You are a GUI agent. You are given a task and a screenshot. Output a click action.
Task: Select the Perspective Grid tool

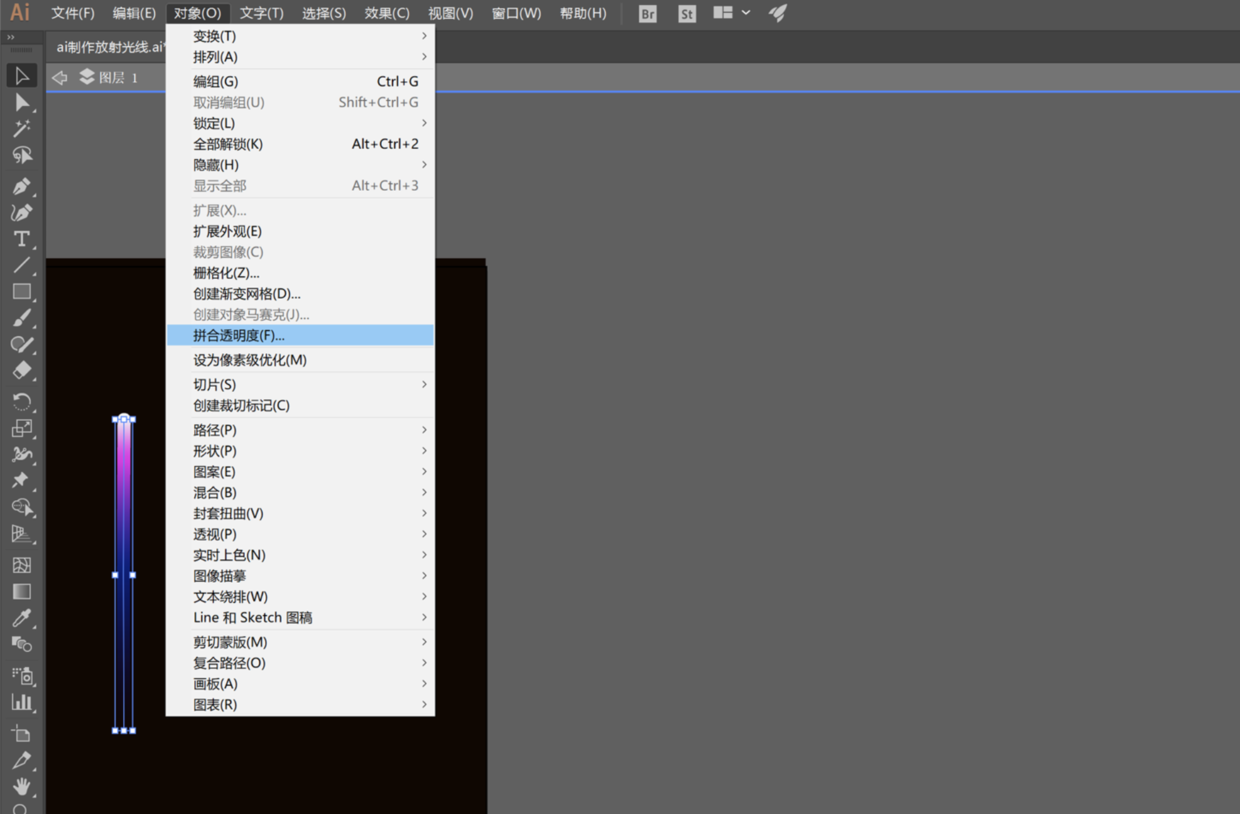(x=22, y=533)
